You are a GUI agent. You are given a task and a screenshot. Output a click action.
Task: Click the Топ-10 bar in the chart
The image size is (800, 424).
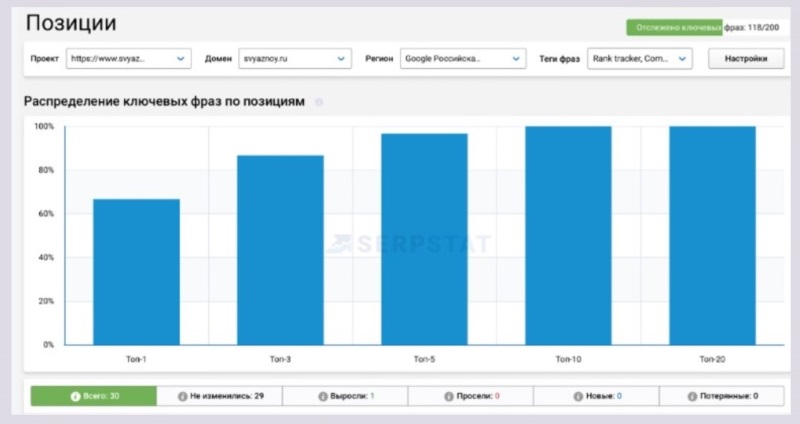point(568,235)
